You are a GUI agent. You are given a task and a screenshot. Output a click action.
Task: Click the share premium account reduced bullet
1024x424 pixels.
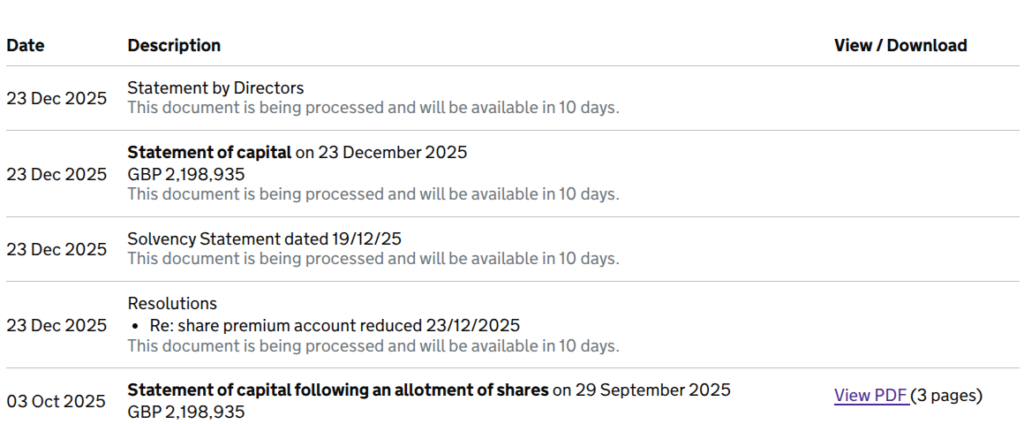pos(335,325)
